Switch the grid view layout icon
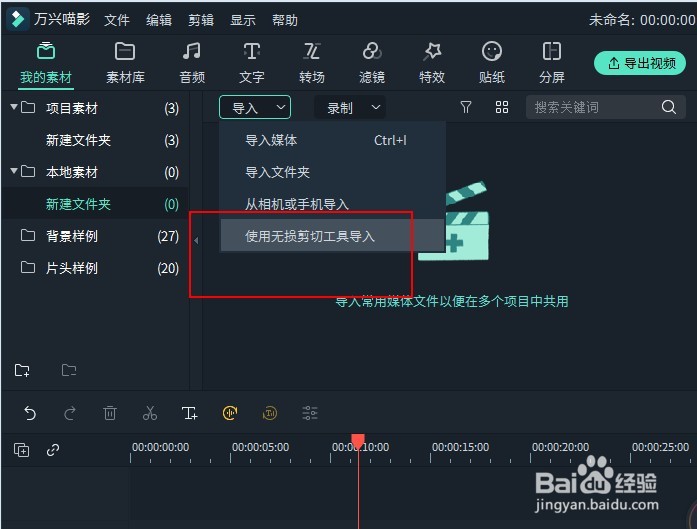This screenshot has width=697, height=529. tap(502, 107)
